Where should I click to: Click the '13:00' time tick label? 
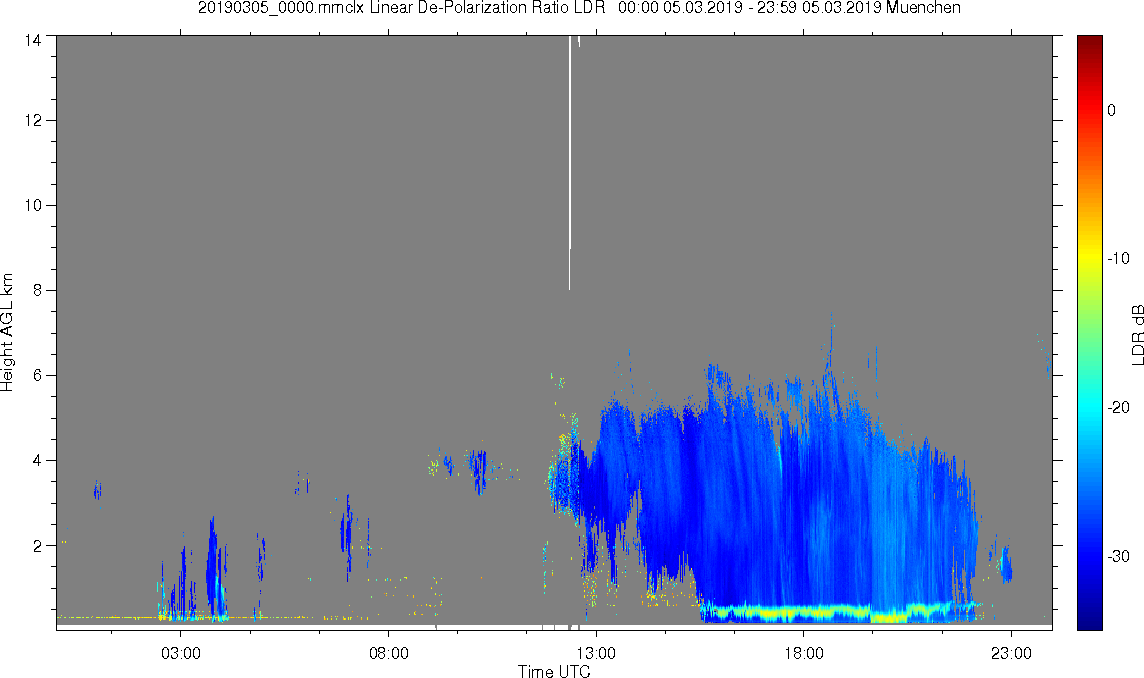596,652
